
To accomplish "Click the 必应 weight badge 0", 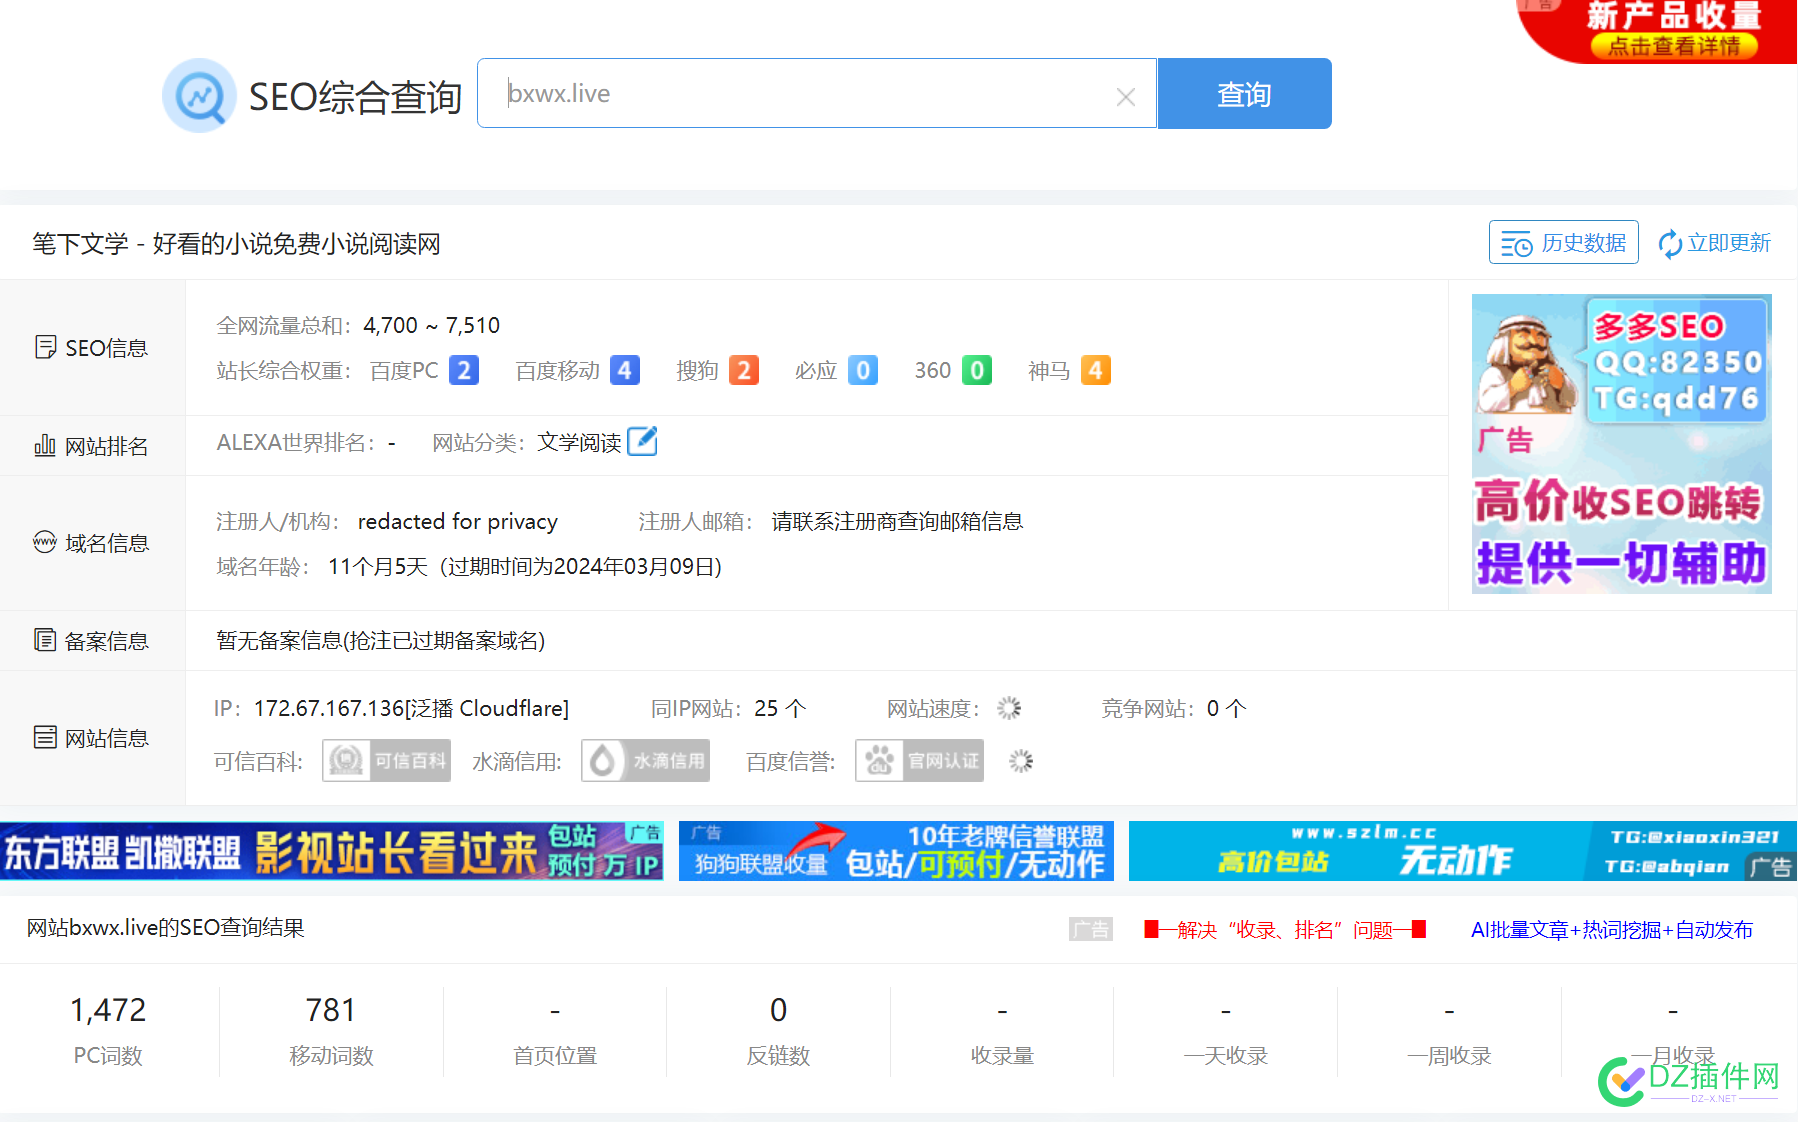I will pyautogui.click(x=863, y=371).
